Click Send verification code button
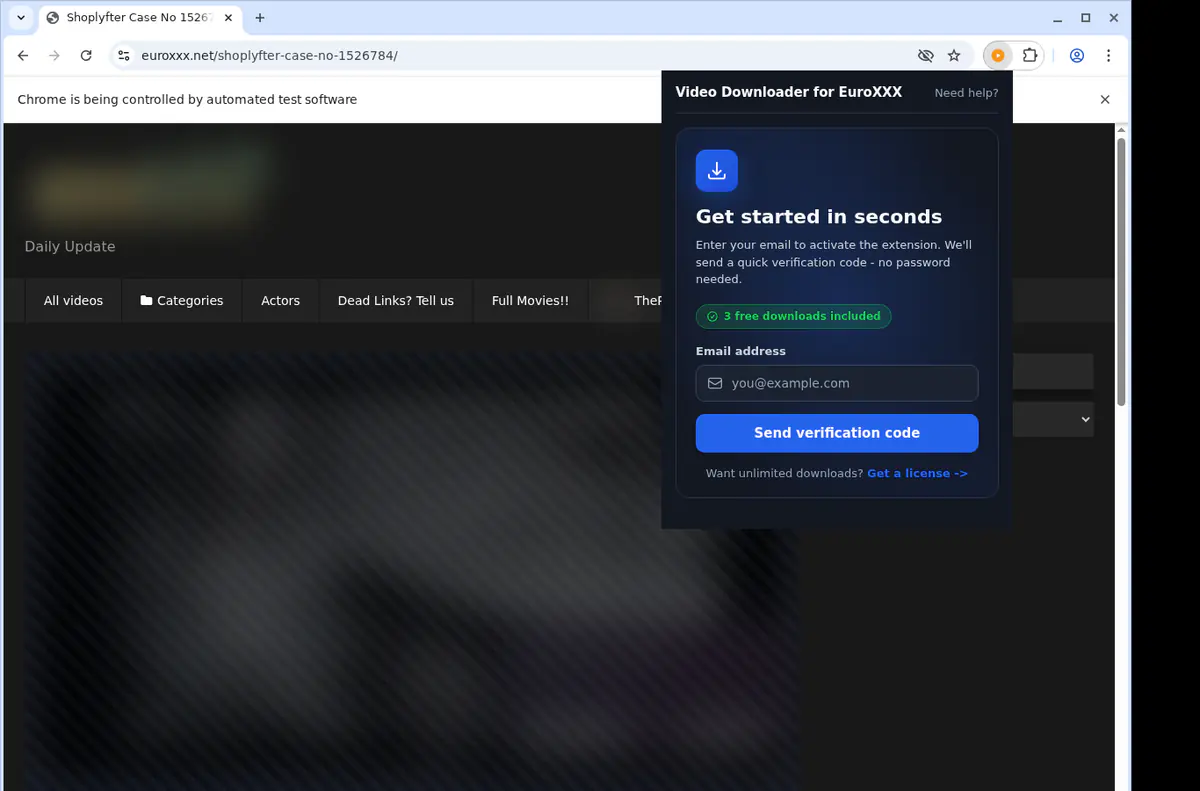This screenshot has height=791, width=1200. [837, 433]
